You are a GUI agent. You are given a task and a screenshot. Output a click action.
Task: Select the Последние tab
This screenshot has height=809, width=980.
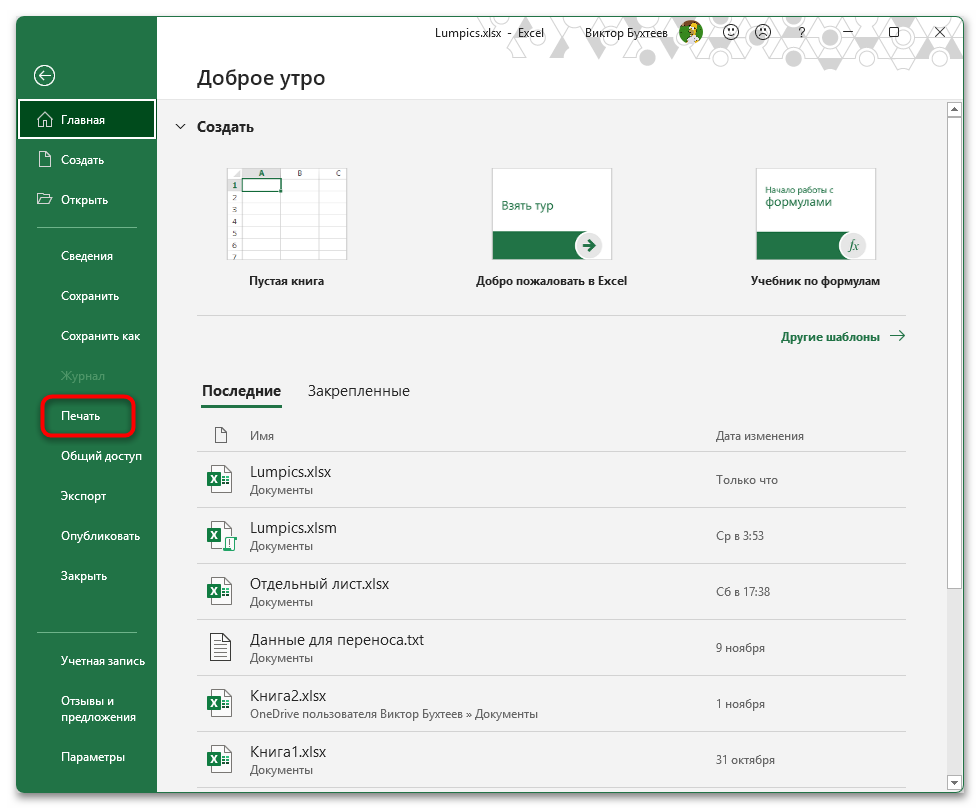[241, 391]
